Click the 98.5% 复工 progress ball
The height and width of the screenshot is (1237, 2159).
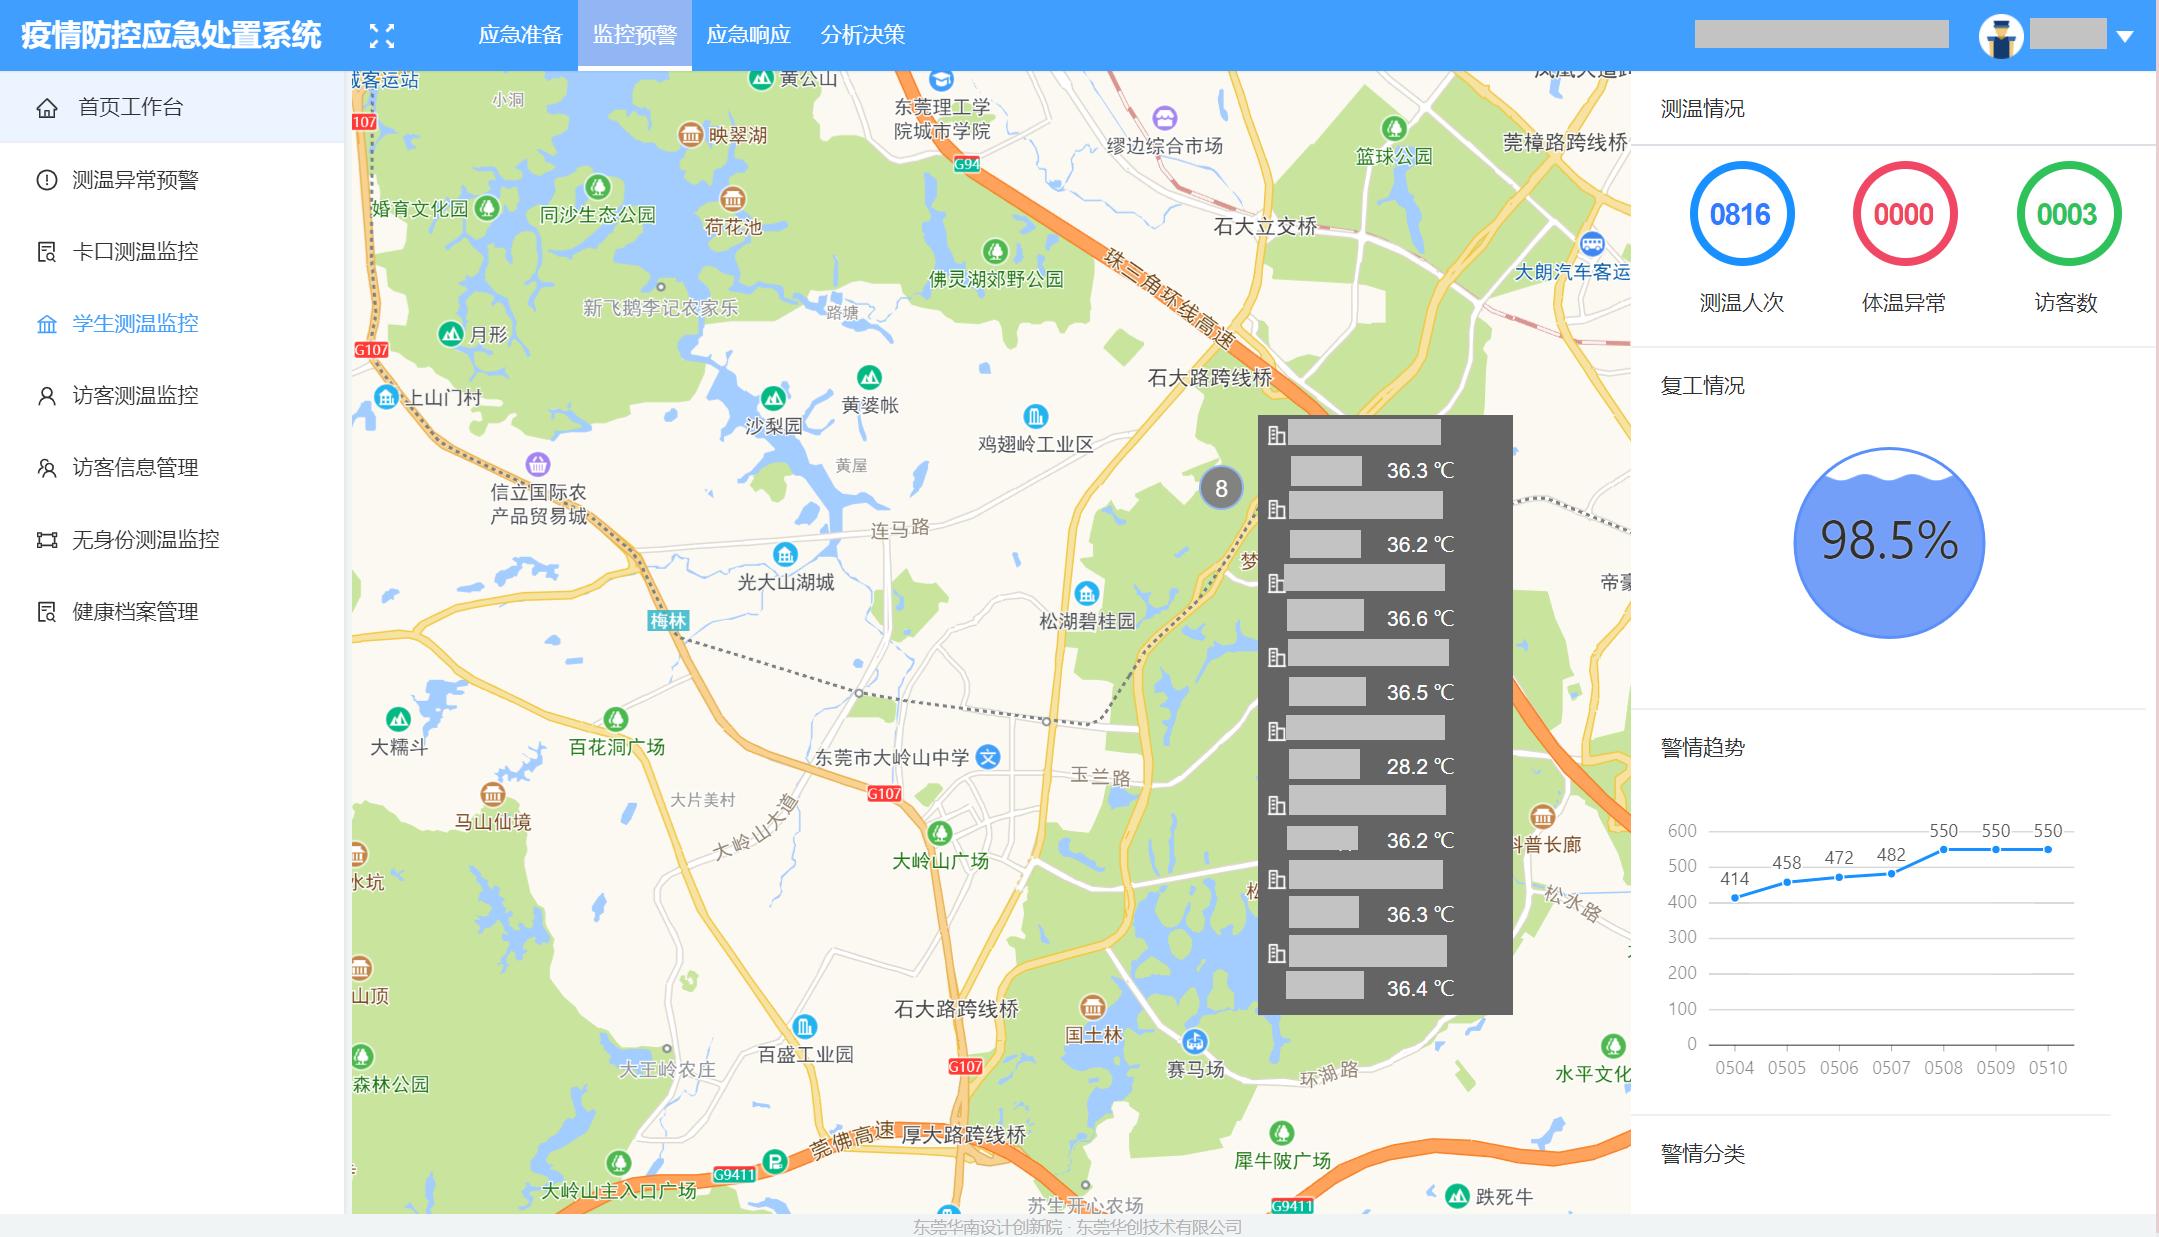pos(1888,542)
